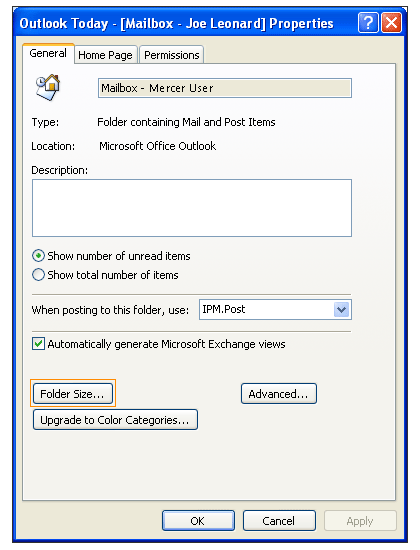This screenshot has width=420, height=550.
Task: Switch to the Home Page tab
Action: point(105,55)
